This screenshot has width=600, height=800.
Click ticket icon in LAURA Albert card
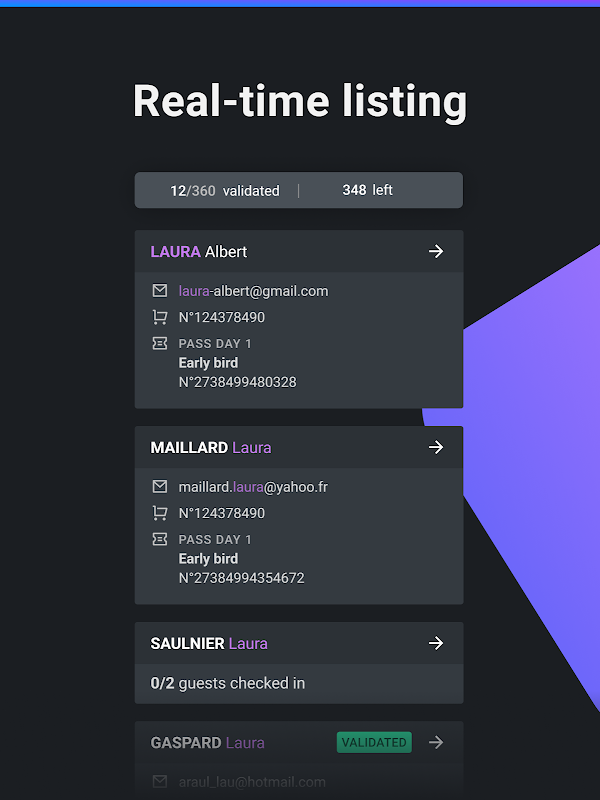[x=159, y=343]
